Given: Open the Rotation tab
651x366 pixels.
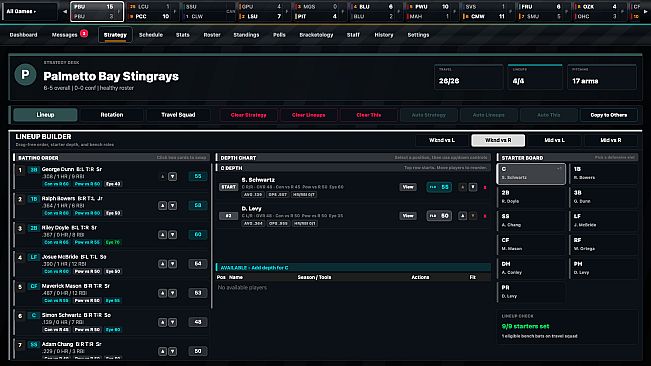Looking at the screenshot, I should [x=112, y=115].
